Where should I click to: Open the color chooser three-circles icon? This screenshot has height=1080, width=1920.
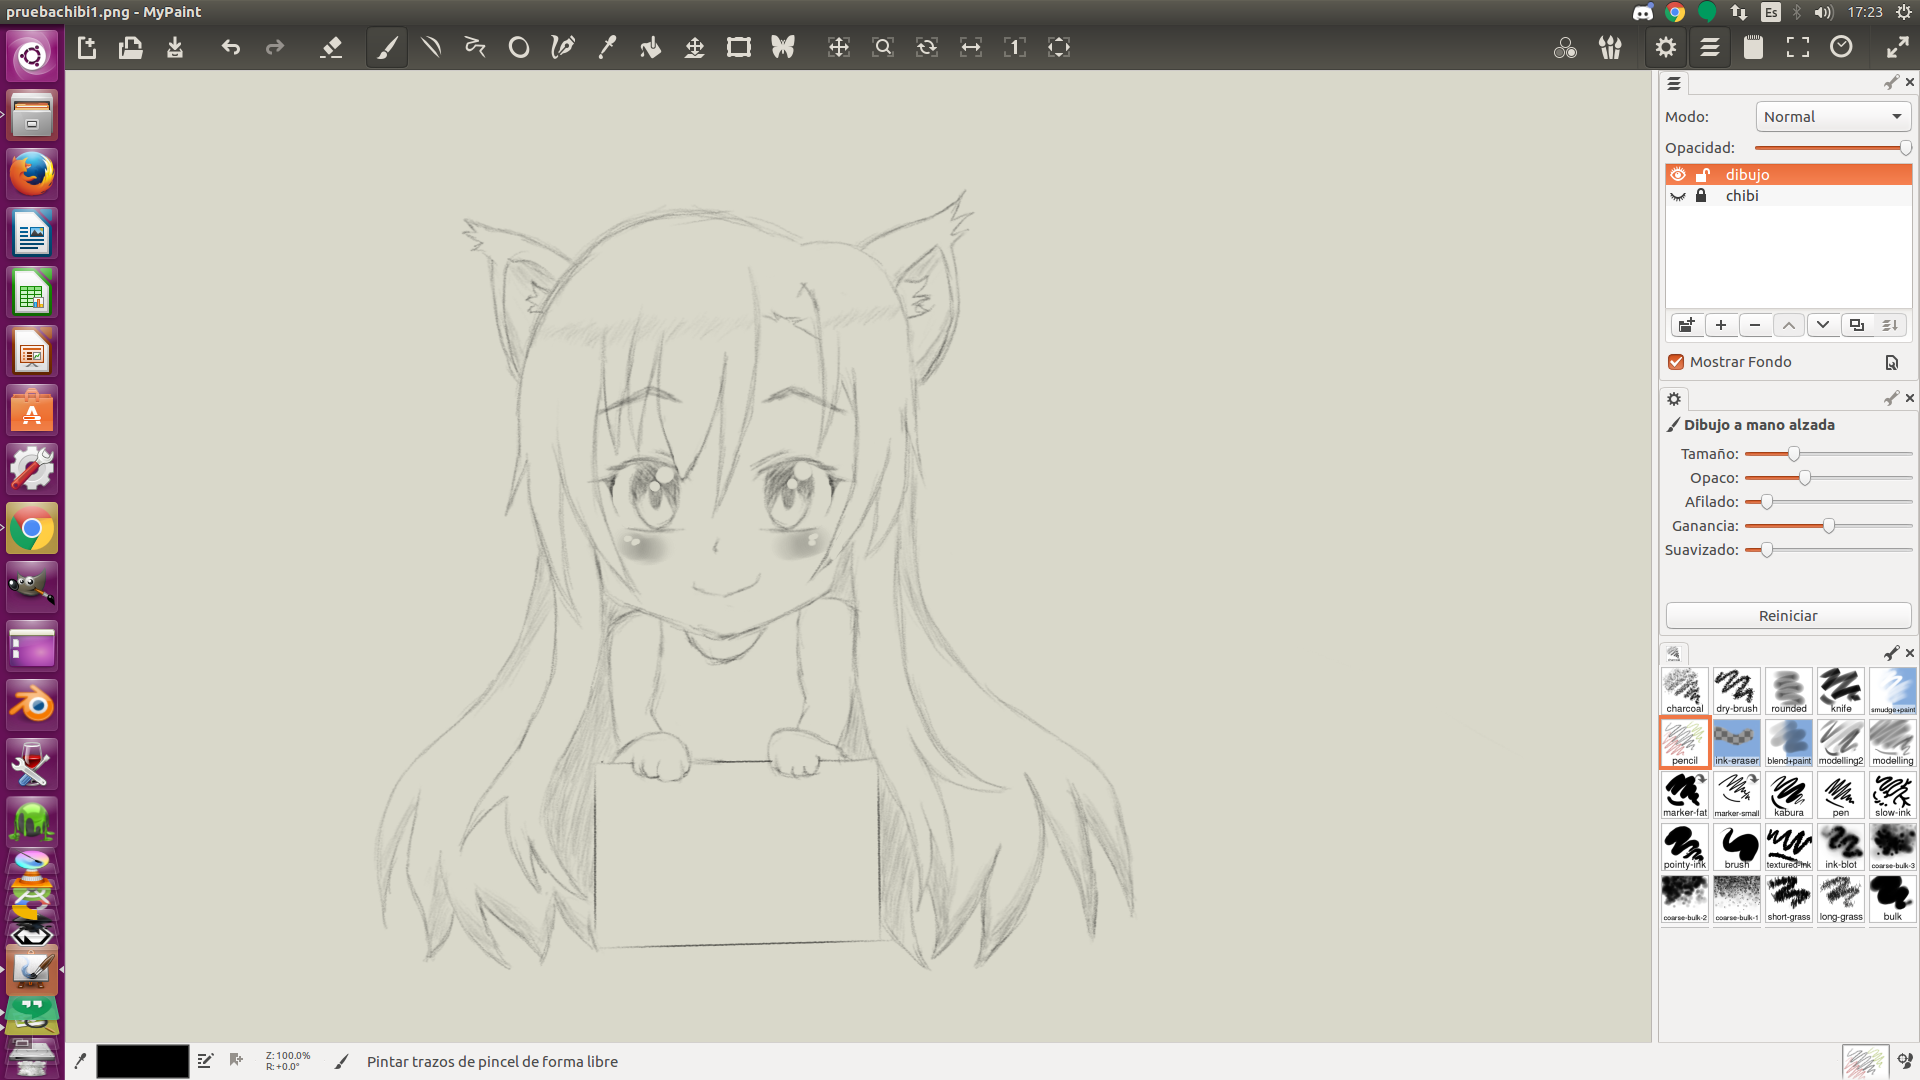point(1566,47)
